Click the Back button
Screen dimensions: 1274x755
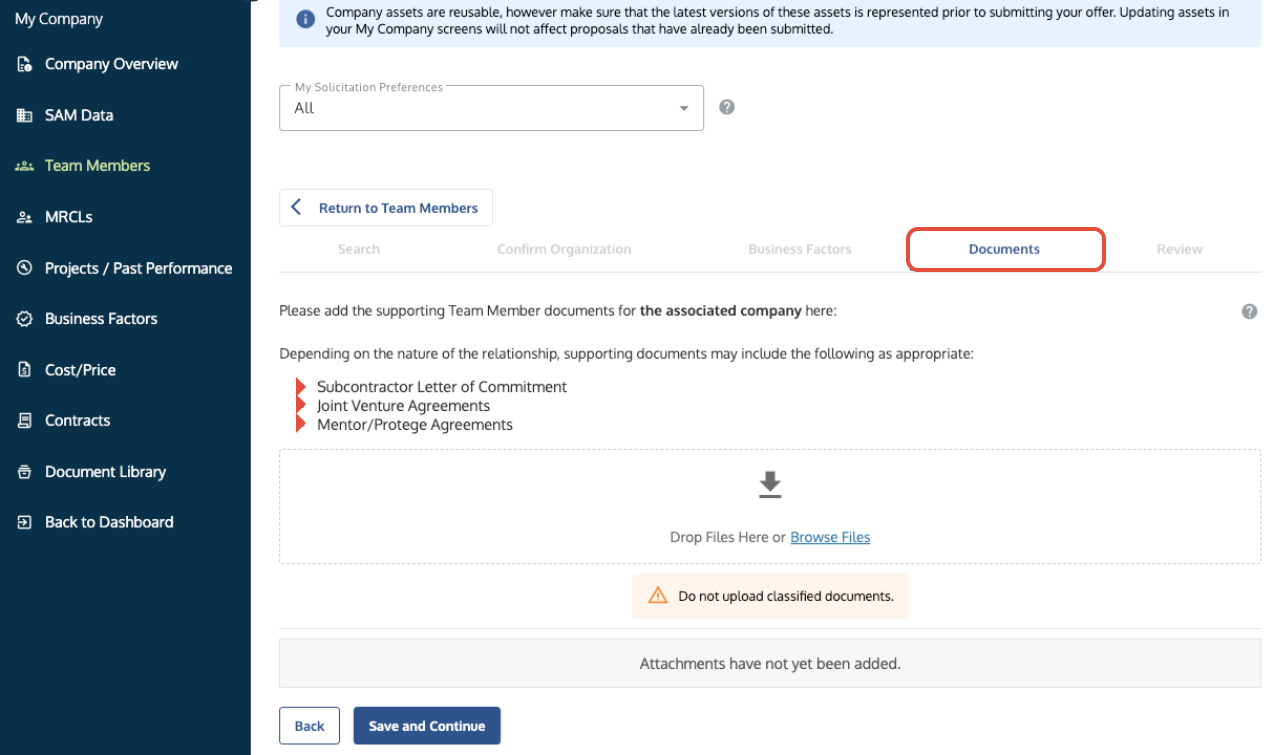tap(309, 726)
